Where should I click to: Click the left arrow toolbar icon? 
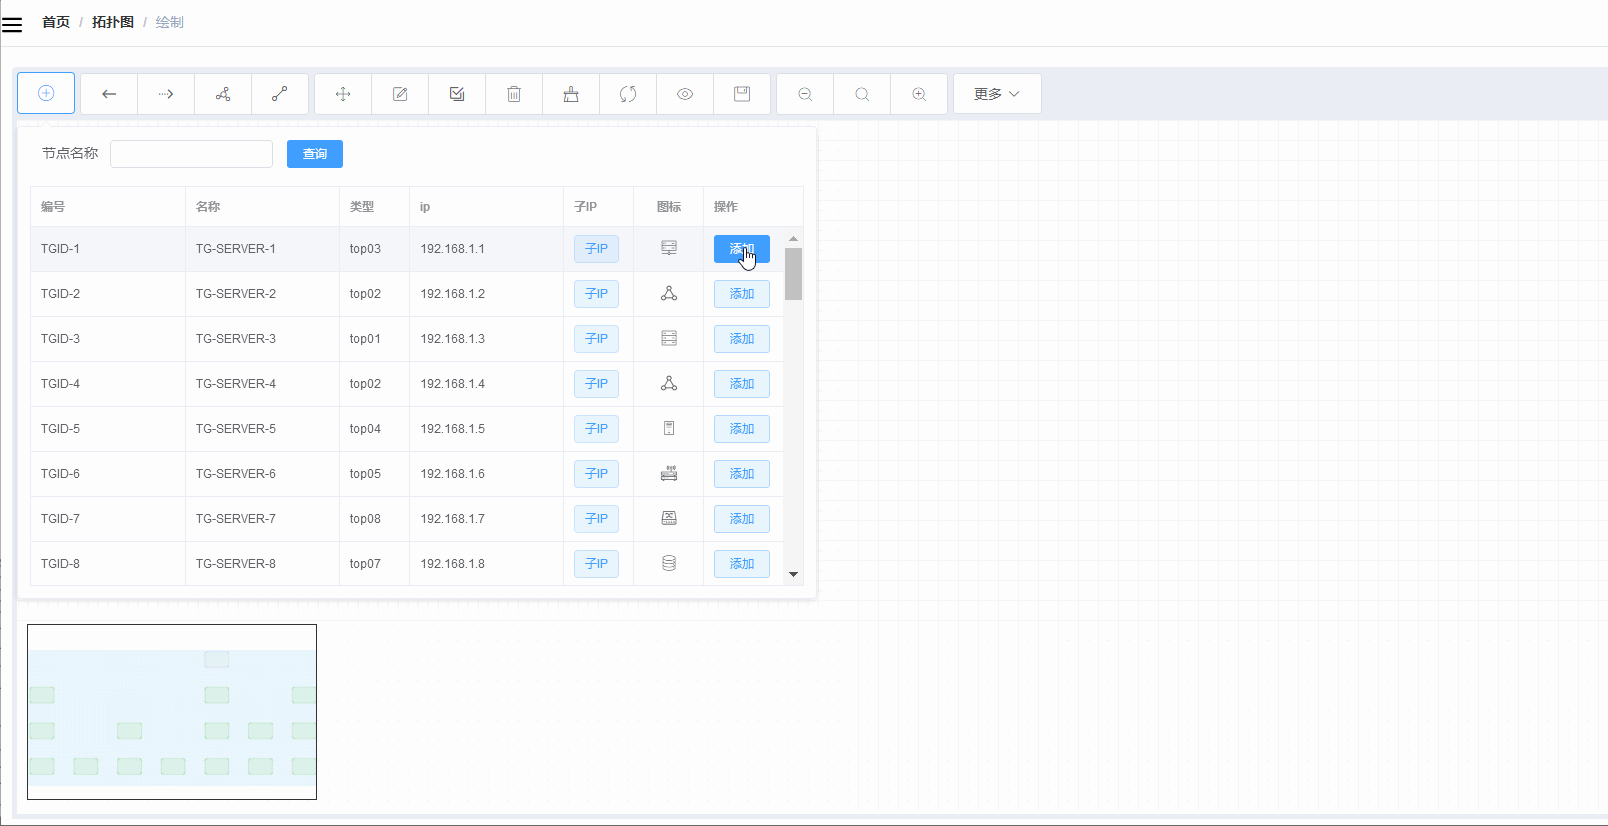point(109,94)
